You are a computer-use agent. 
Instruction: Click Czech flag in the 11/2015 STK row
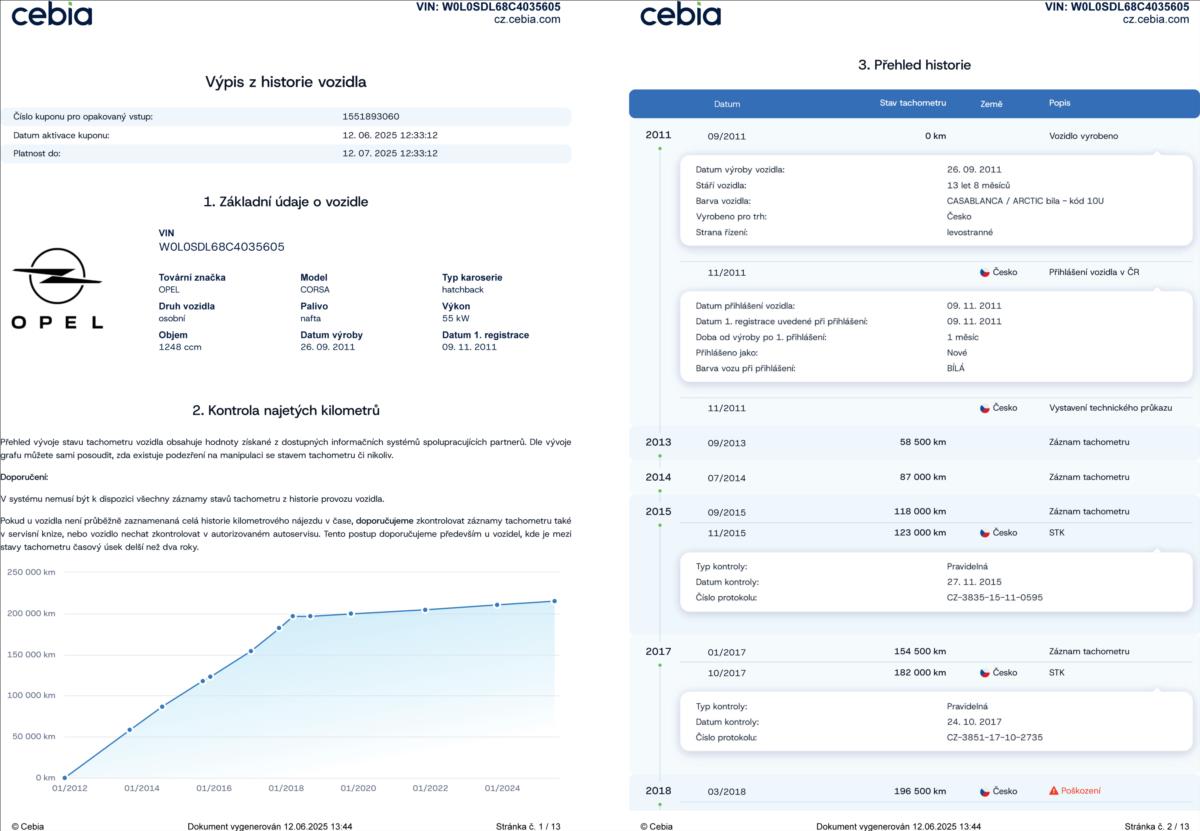984,533
